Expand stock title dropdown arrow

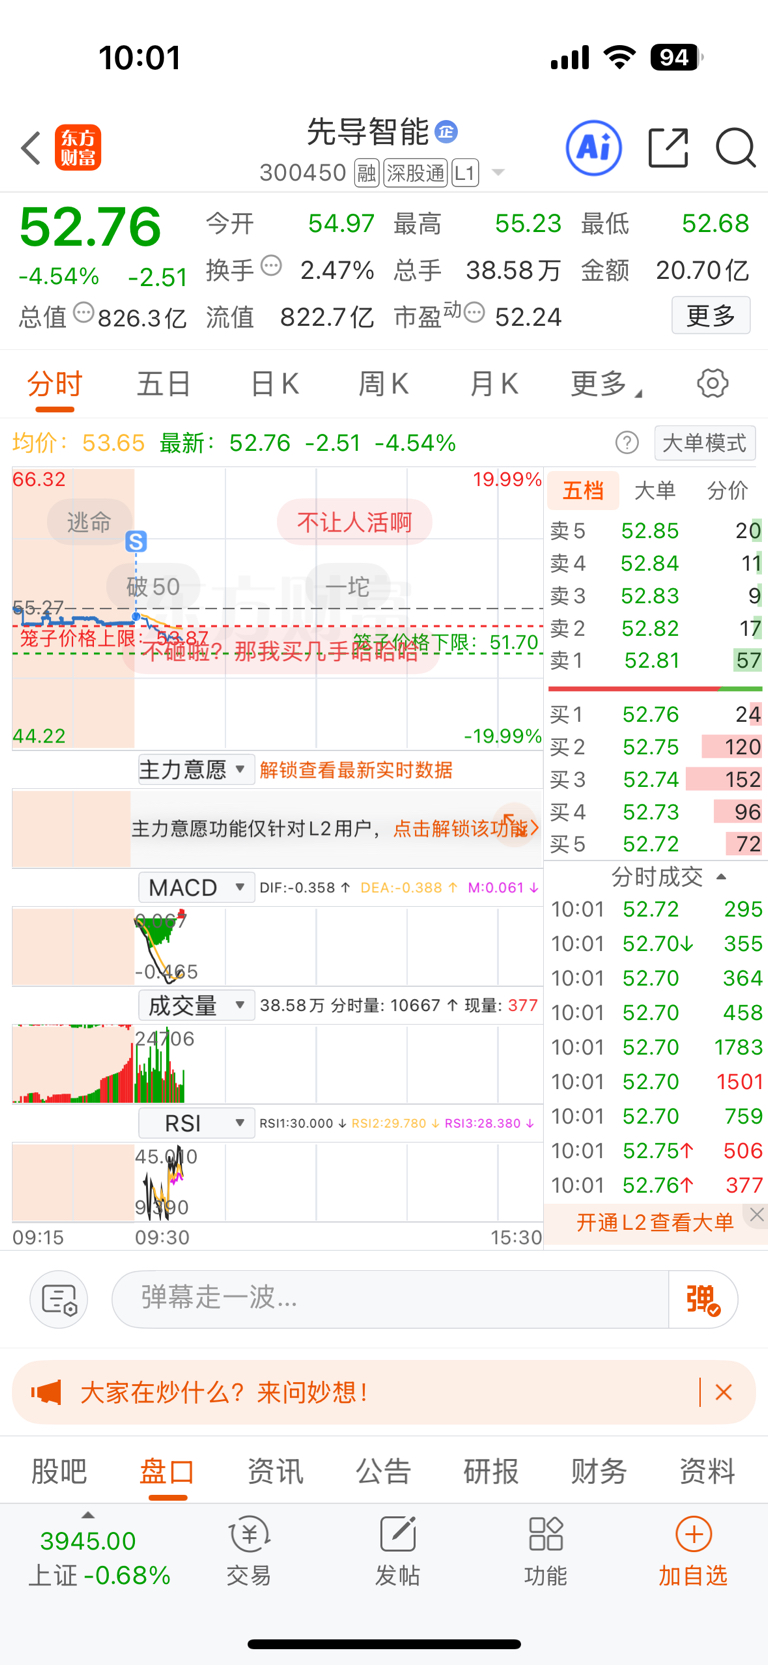coord(497,173)
